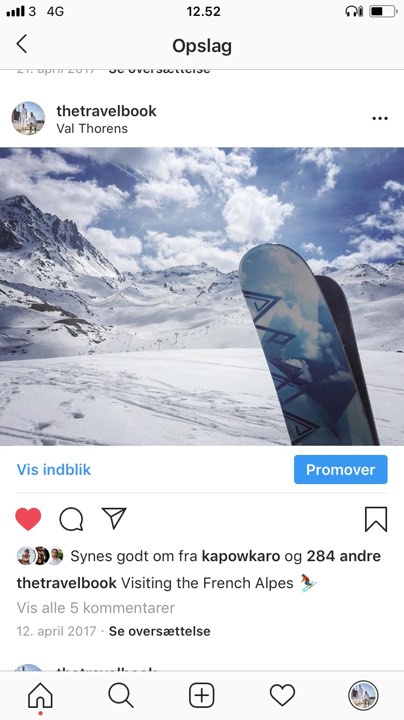Open the three-dot post options menu
The height and width of the screenshot is (720, 404).
380,118
